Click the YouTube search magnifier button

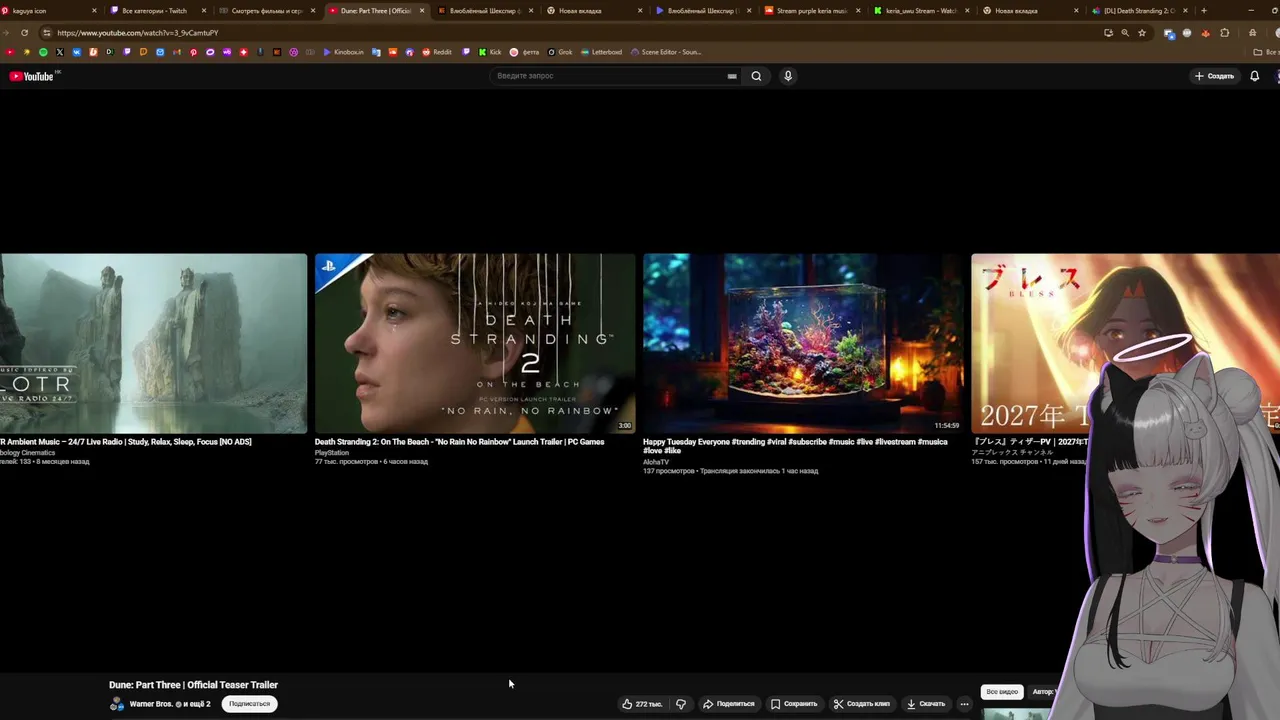(756, 76)
